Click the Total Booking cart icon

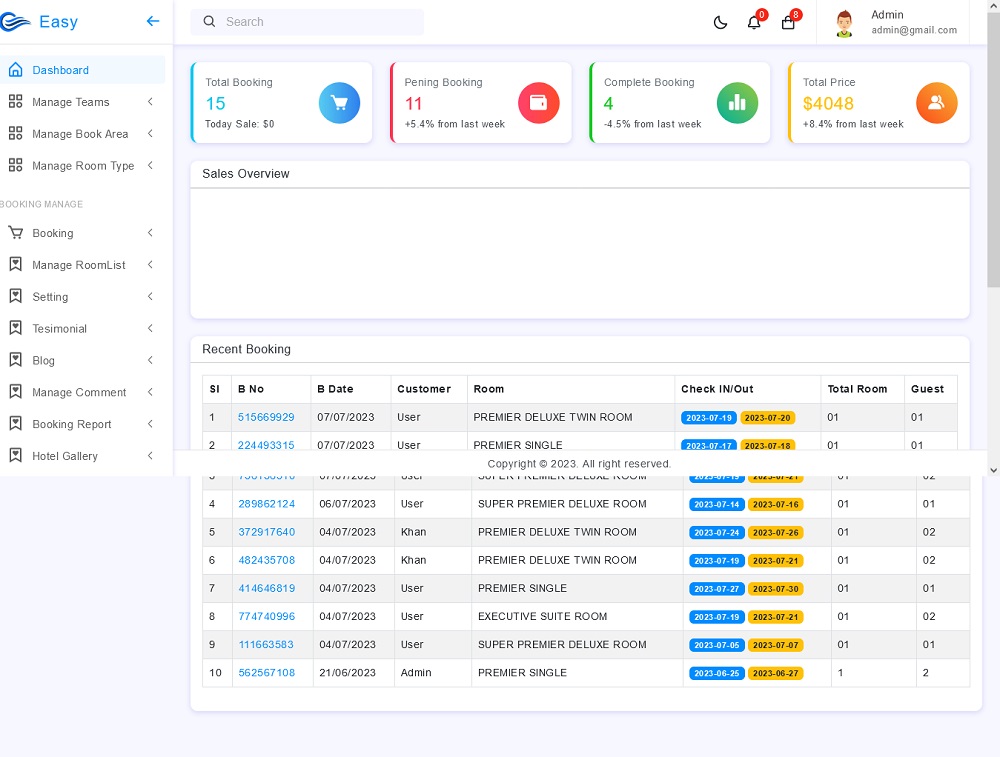339,102
